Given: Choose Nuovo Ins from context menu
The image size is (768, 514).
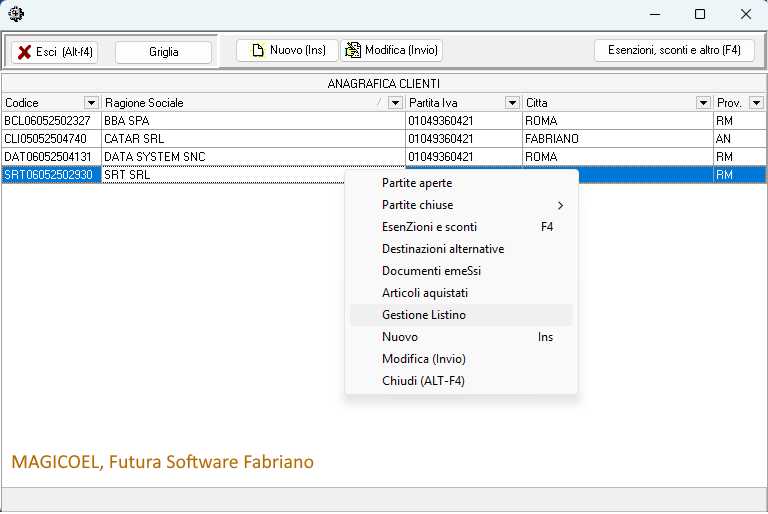Looking at the screenshot, I should click(x=461, y=337).
